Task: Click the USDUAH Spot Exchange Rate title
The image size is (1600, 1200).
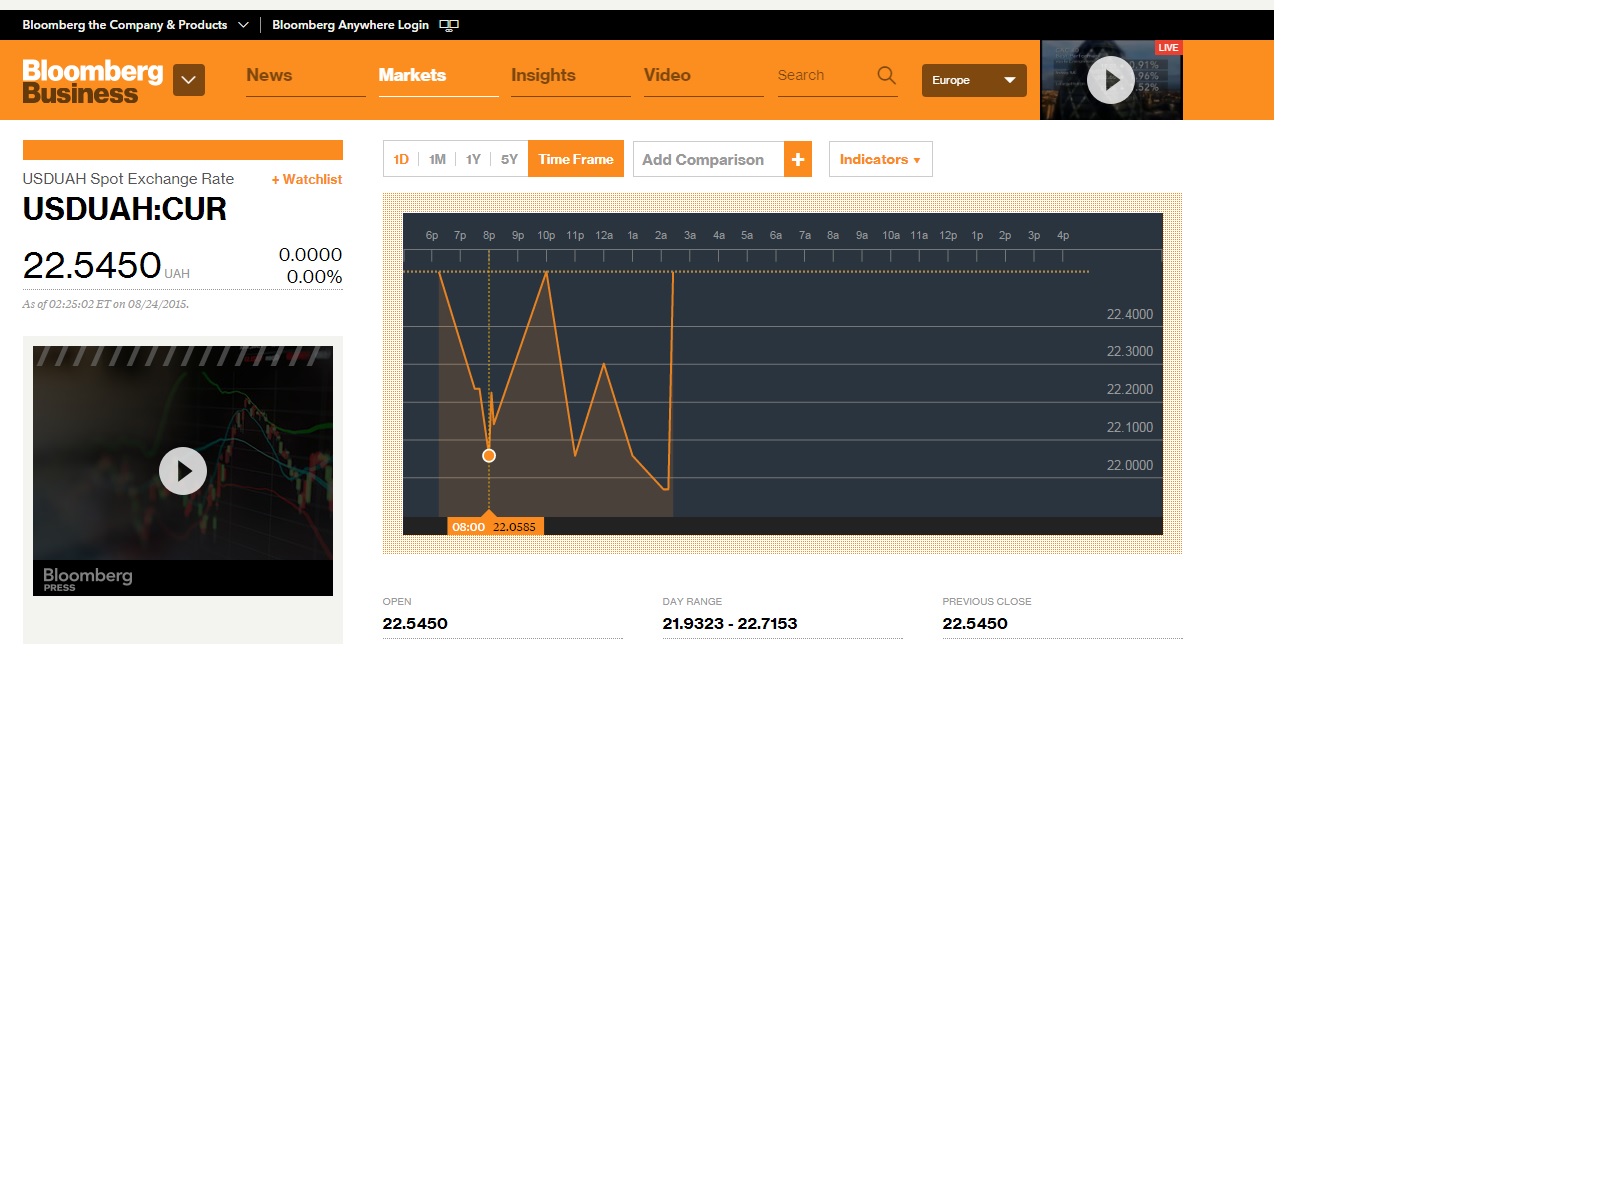Action: point(128,179)
